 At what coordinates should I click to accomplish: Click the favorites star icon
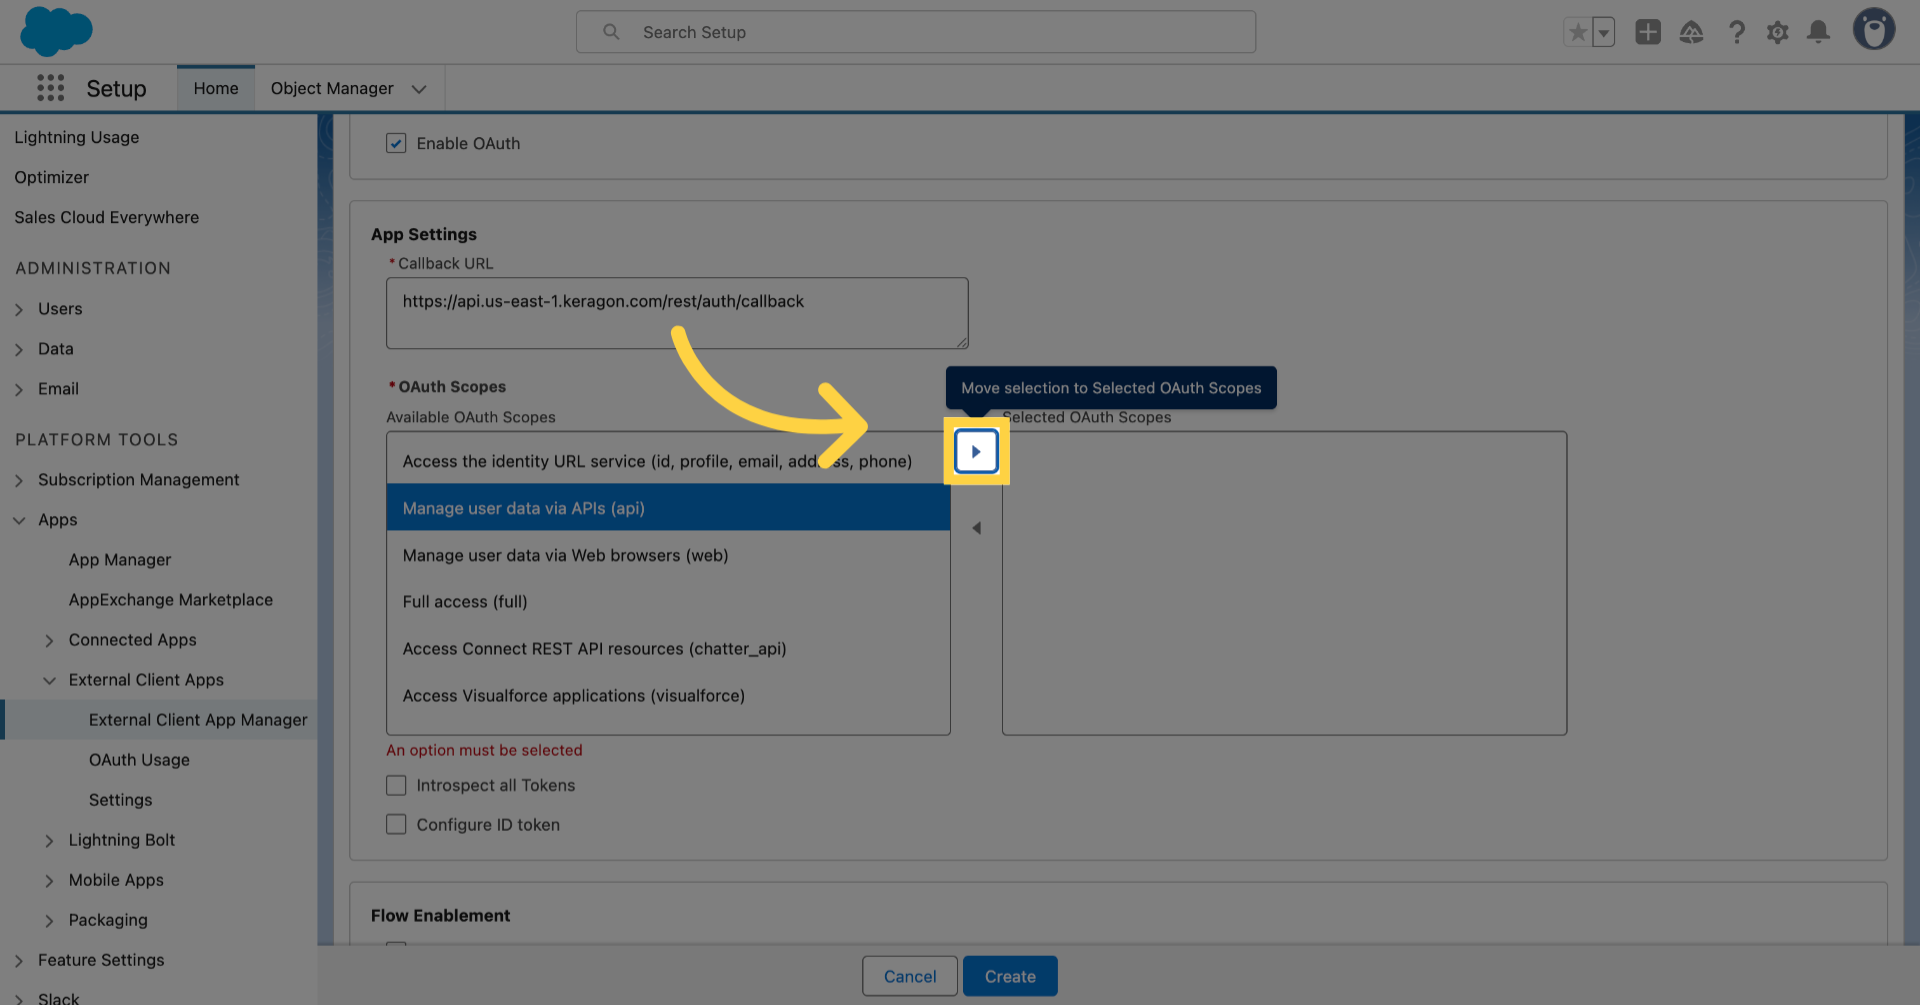point(1577,32)
